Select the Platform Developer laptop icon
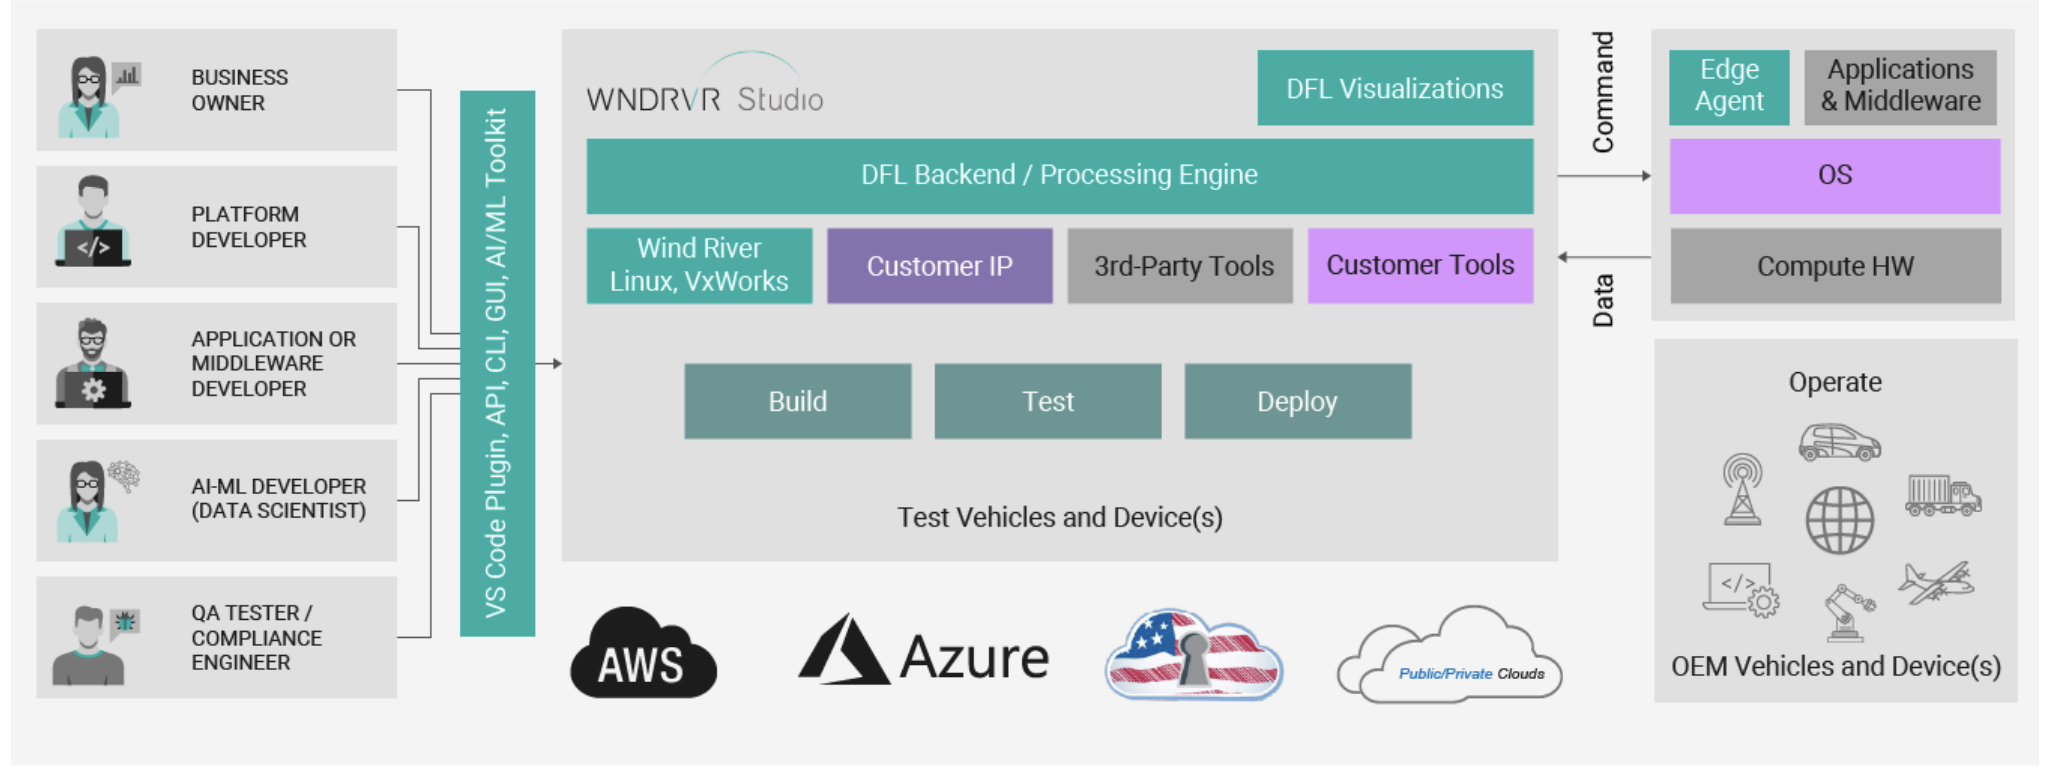2054x778 pixels. [93, 245]
